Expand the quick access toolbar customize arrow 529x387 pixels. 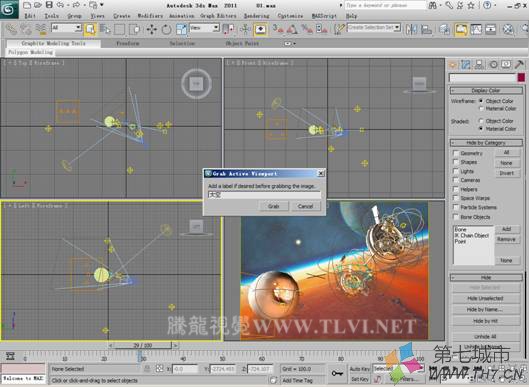[102, 5]
